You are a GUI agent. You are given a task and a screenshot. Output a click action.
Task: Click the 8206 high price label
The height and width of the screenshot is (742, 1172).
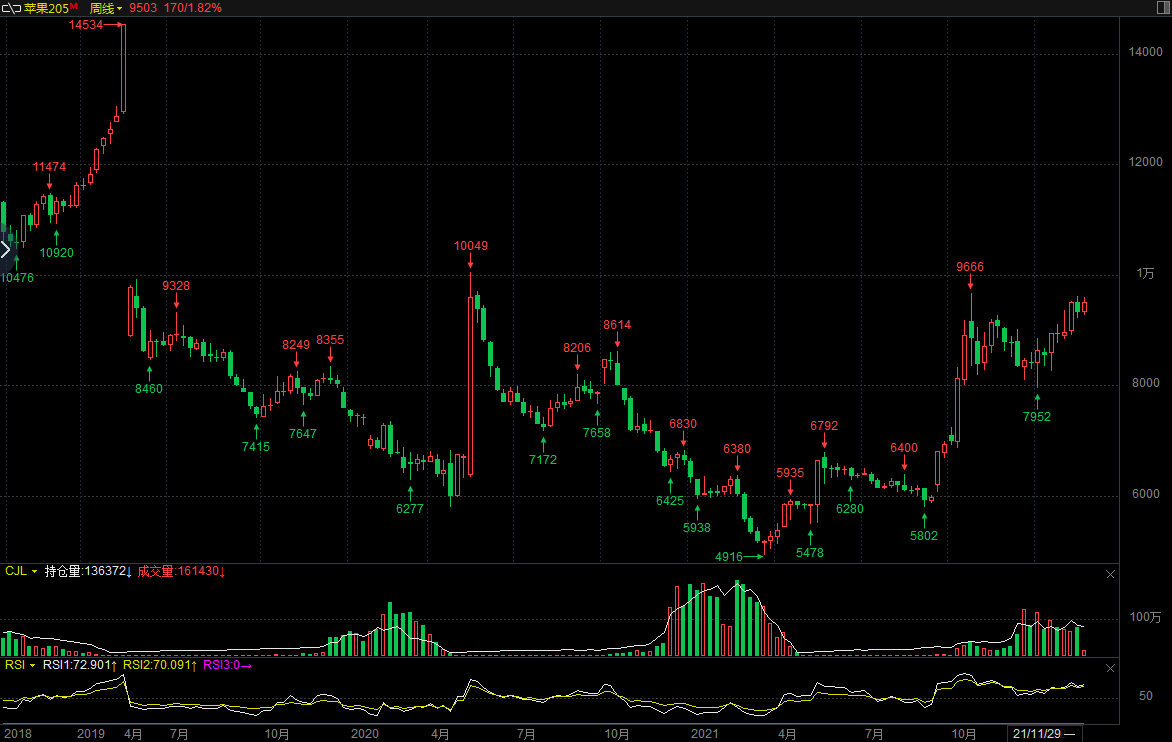coord(577,347)
